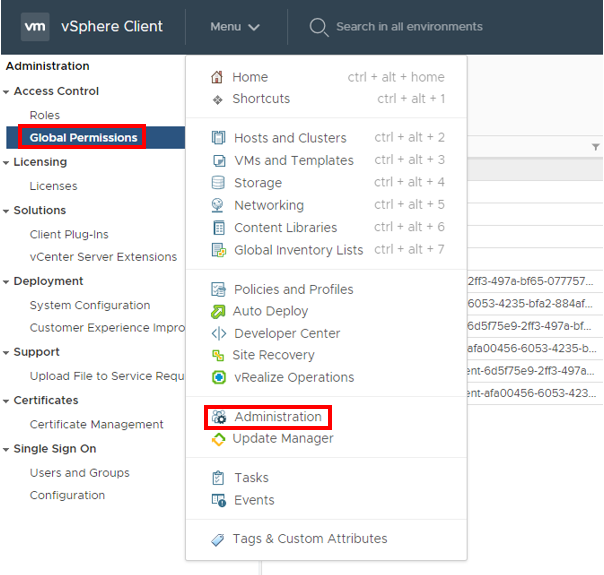This screenshot has width=604, height=575.
Task: Click the Update Manager icon
Action: pyautogui.click(x=218, y=439)
